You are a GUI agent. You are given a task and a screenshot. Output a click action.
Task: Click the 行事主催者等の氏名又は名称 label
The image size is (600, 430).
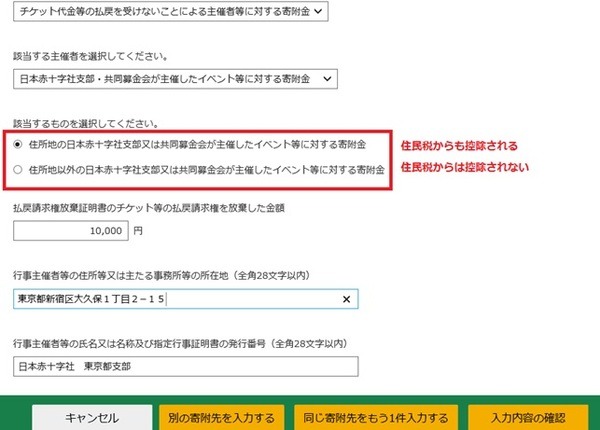(180, 344)
